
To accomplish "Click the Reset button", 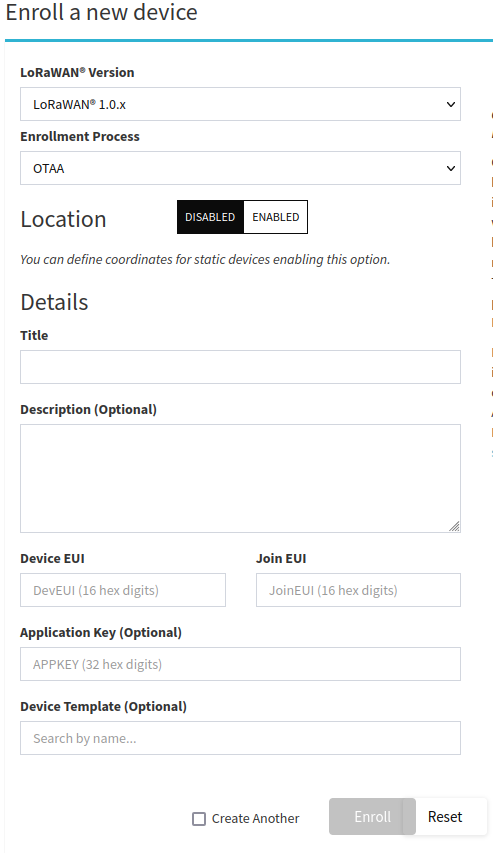I will coord(445,817).
